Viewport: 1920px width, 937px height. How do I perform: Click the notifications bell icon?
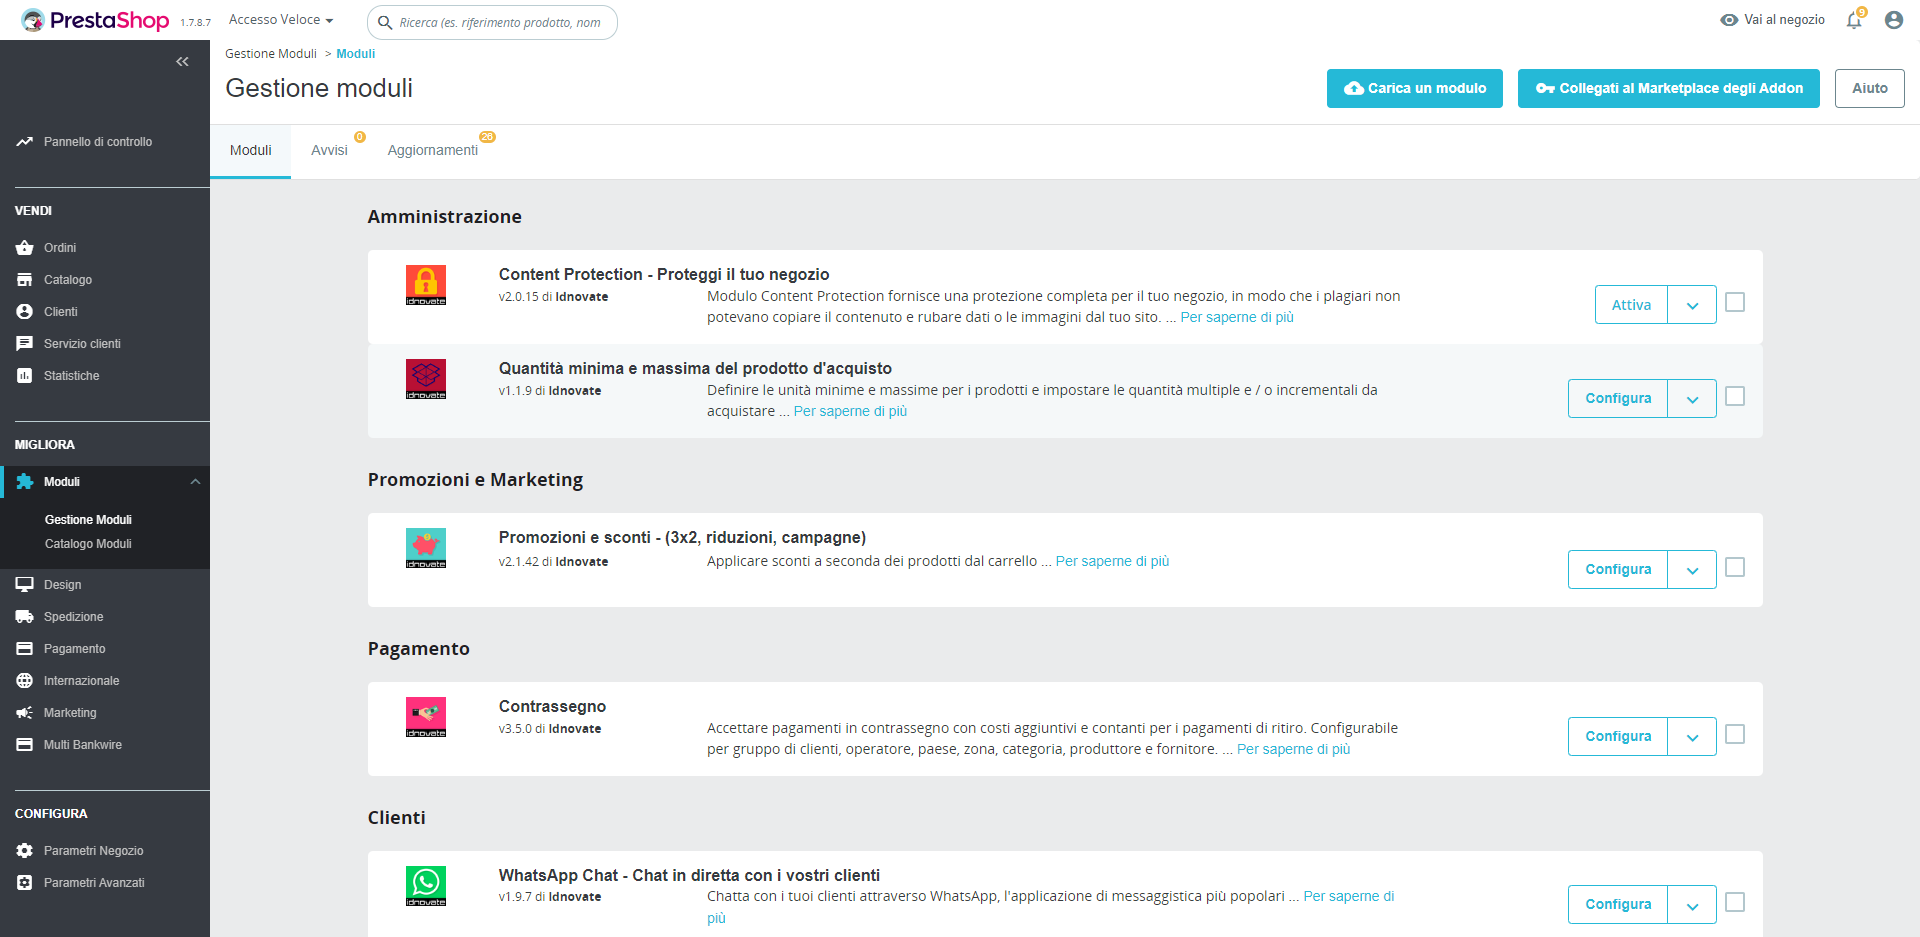[1854, 20]
